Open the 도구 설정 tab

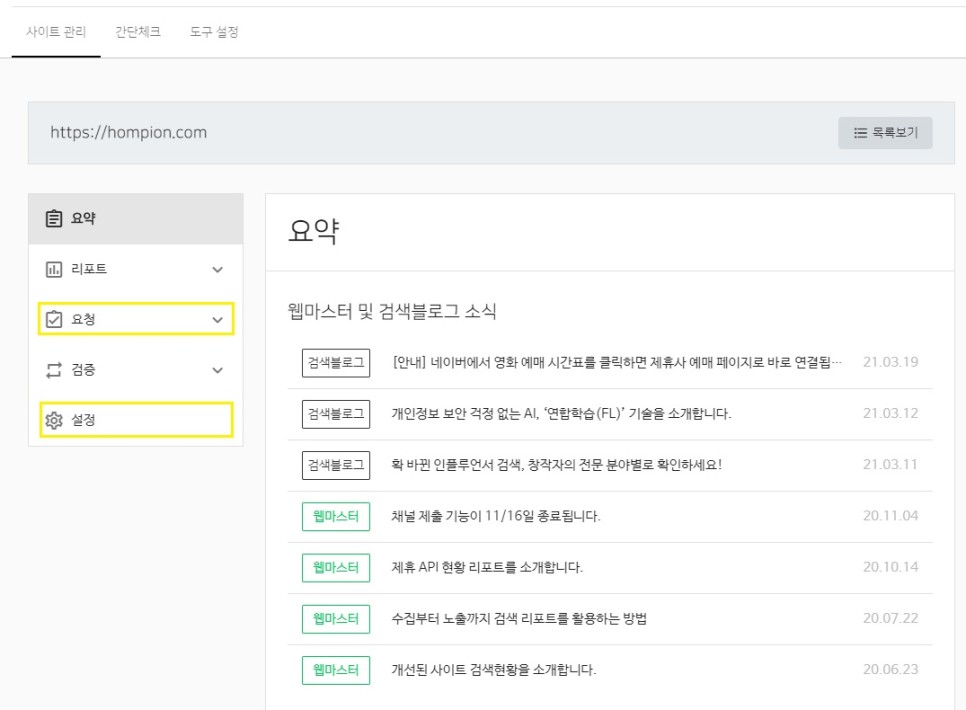point(214,32)
